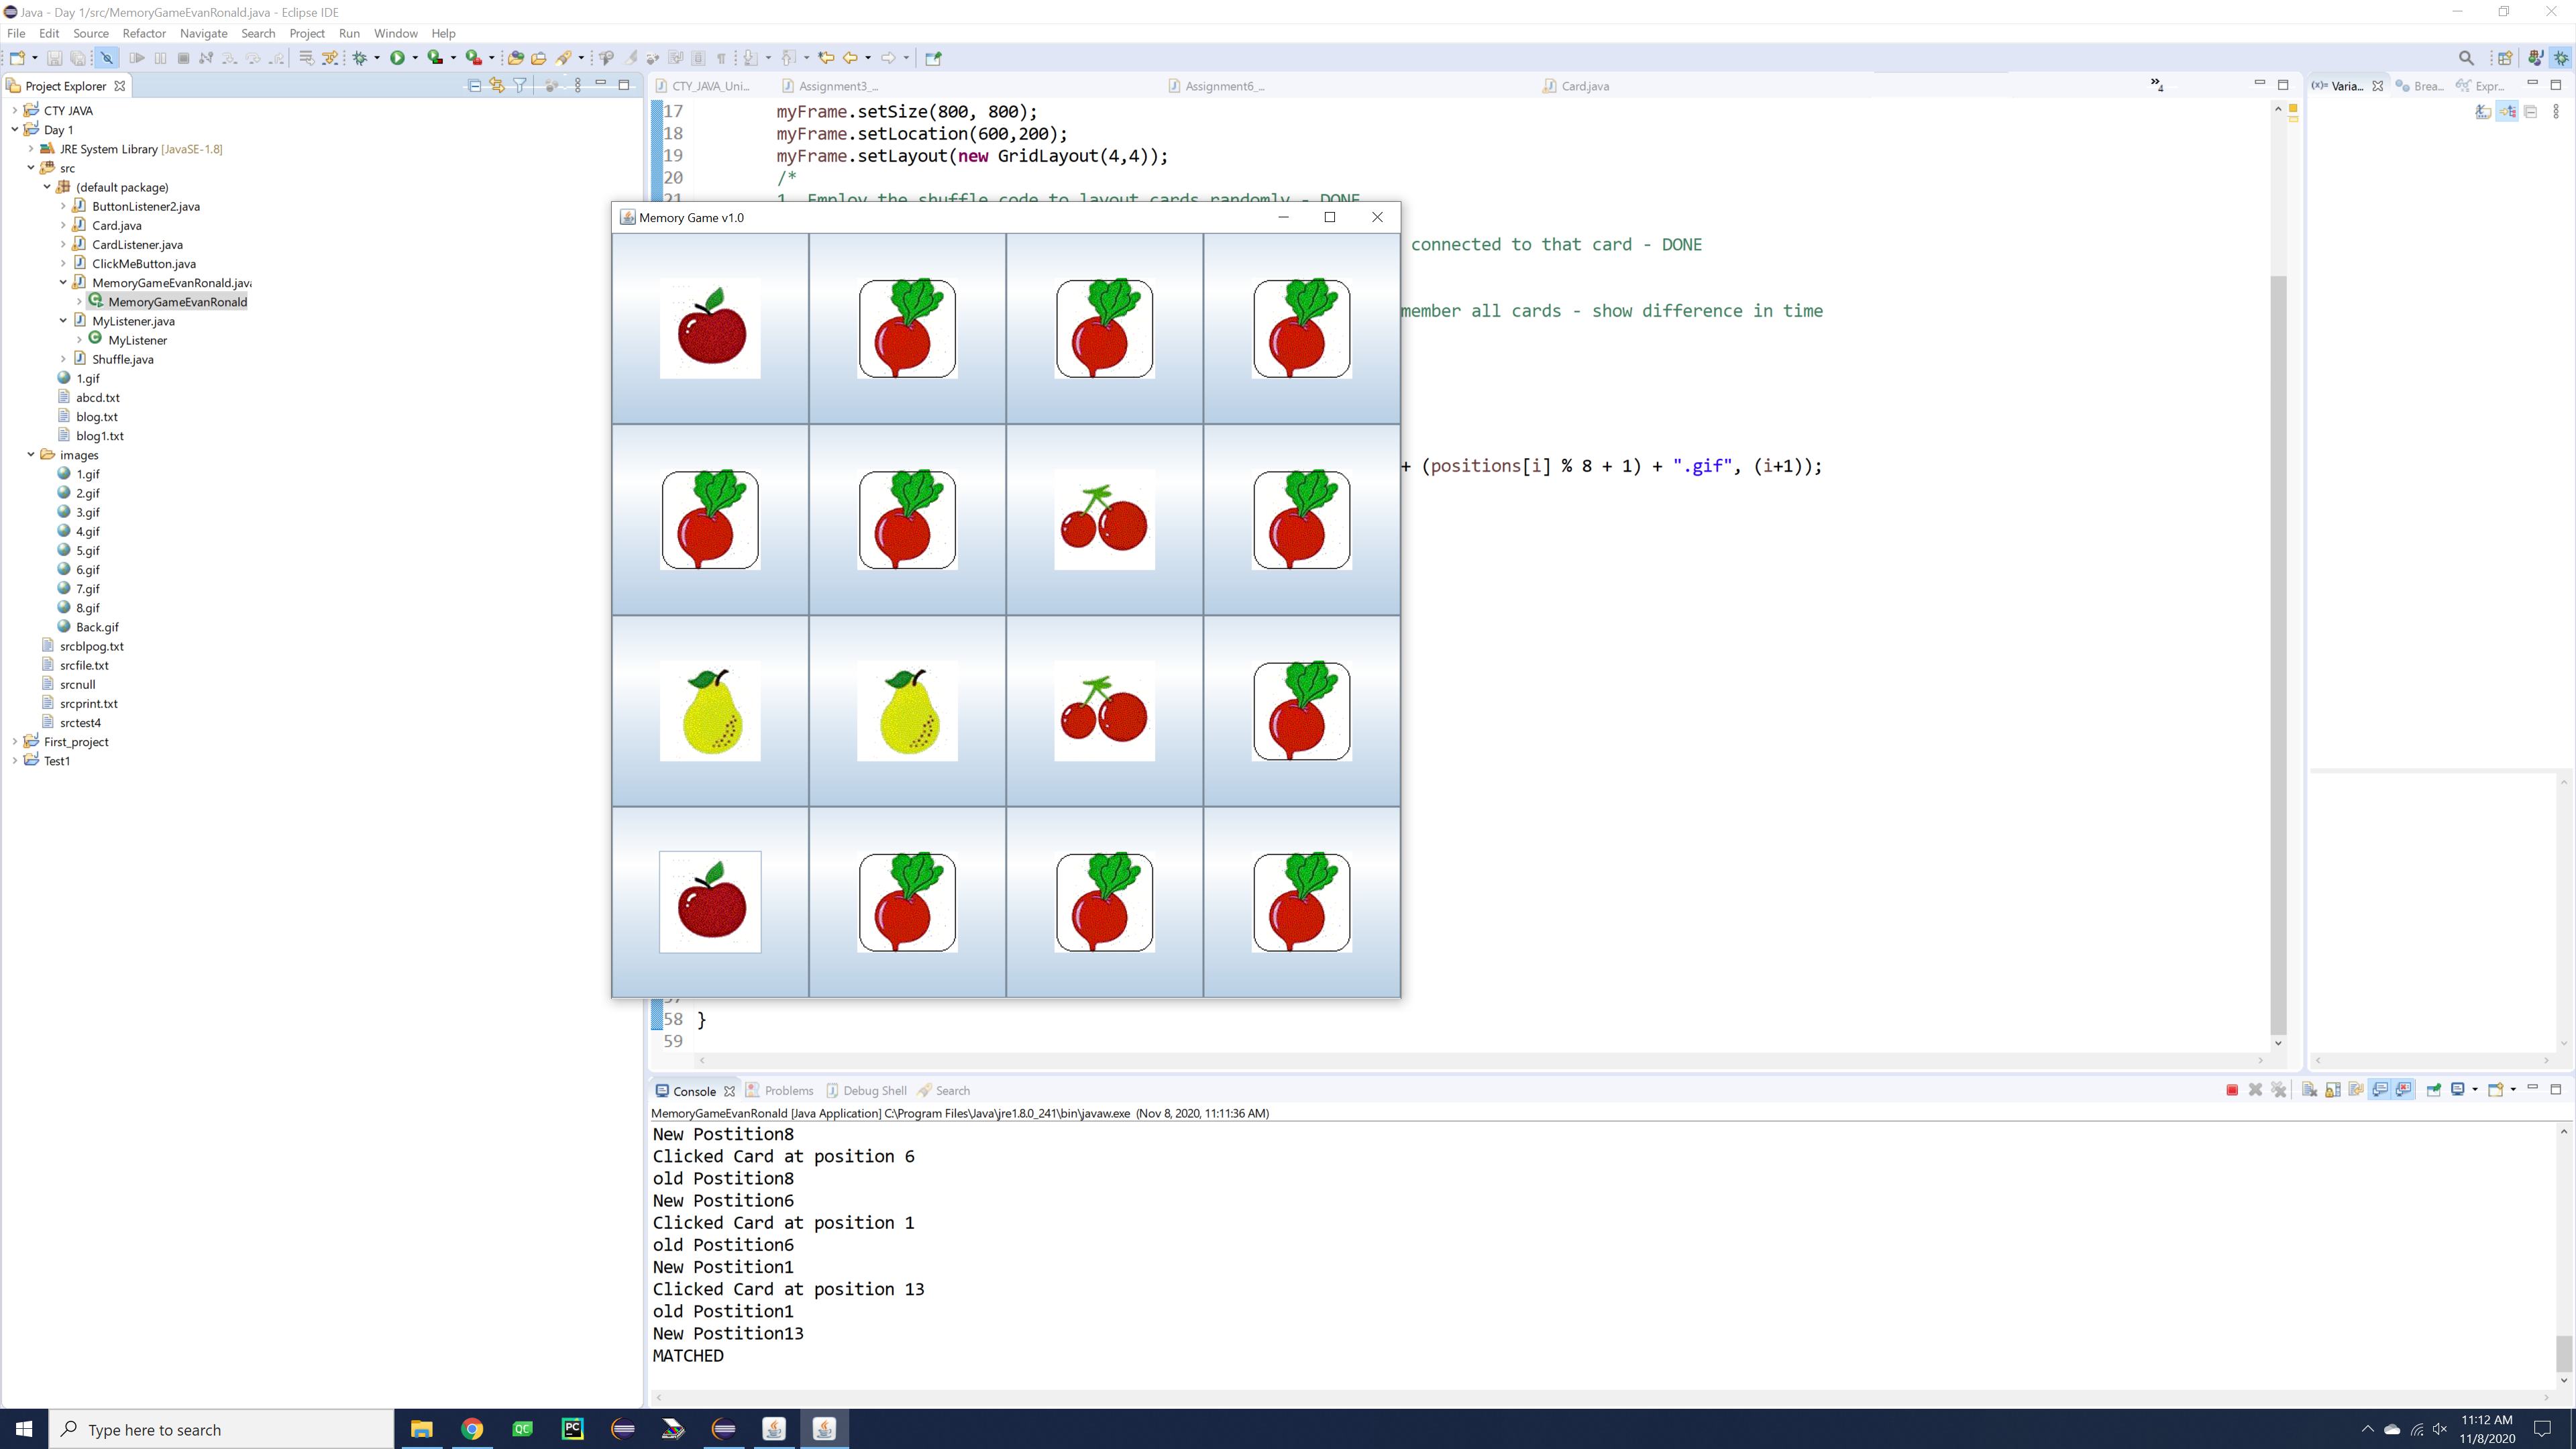The width and height of the screenshot is (2576, 1449).
Task: Click the Search magnifier icon at top right
Action: [x=2466, y=58]
